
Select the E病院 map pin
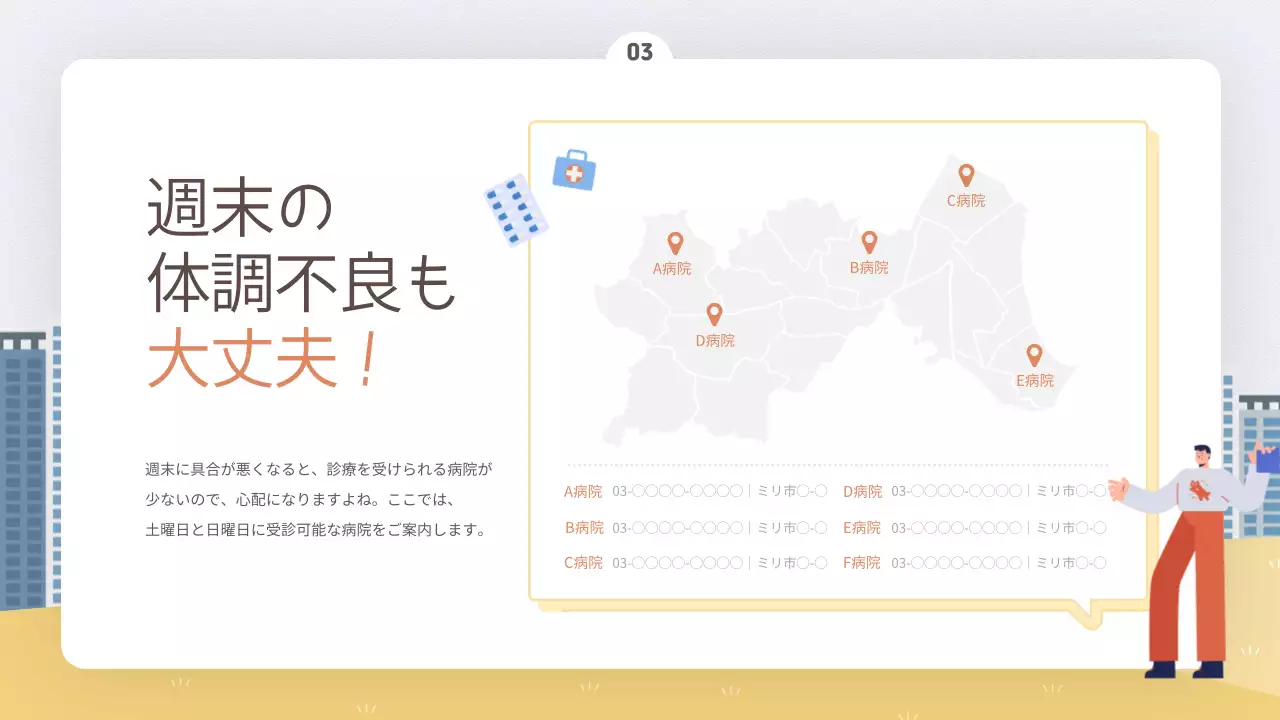1035,355
